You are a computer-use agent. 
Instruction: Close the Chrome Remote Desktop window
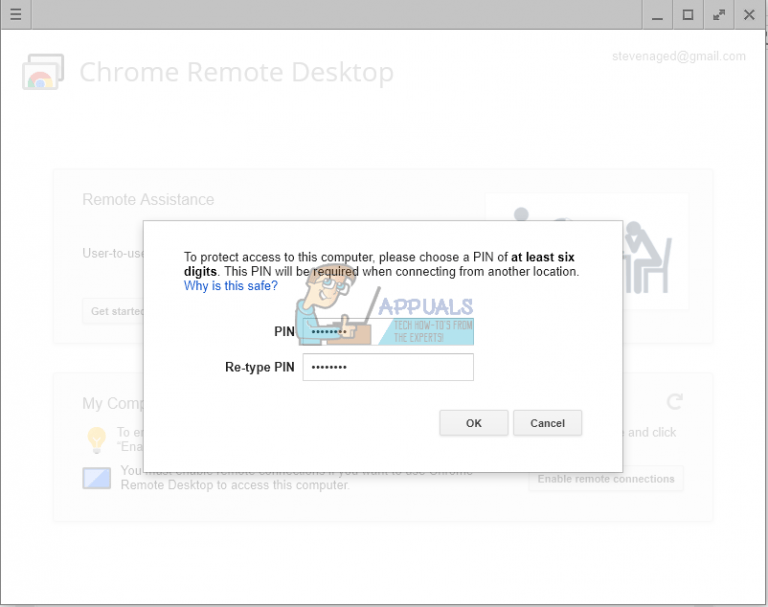point(749,15)
